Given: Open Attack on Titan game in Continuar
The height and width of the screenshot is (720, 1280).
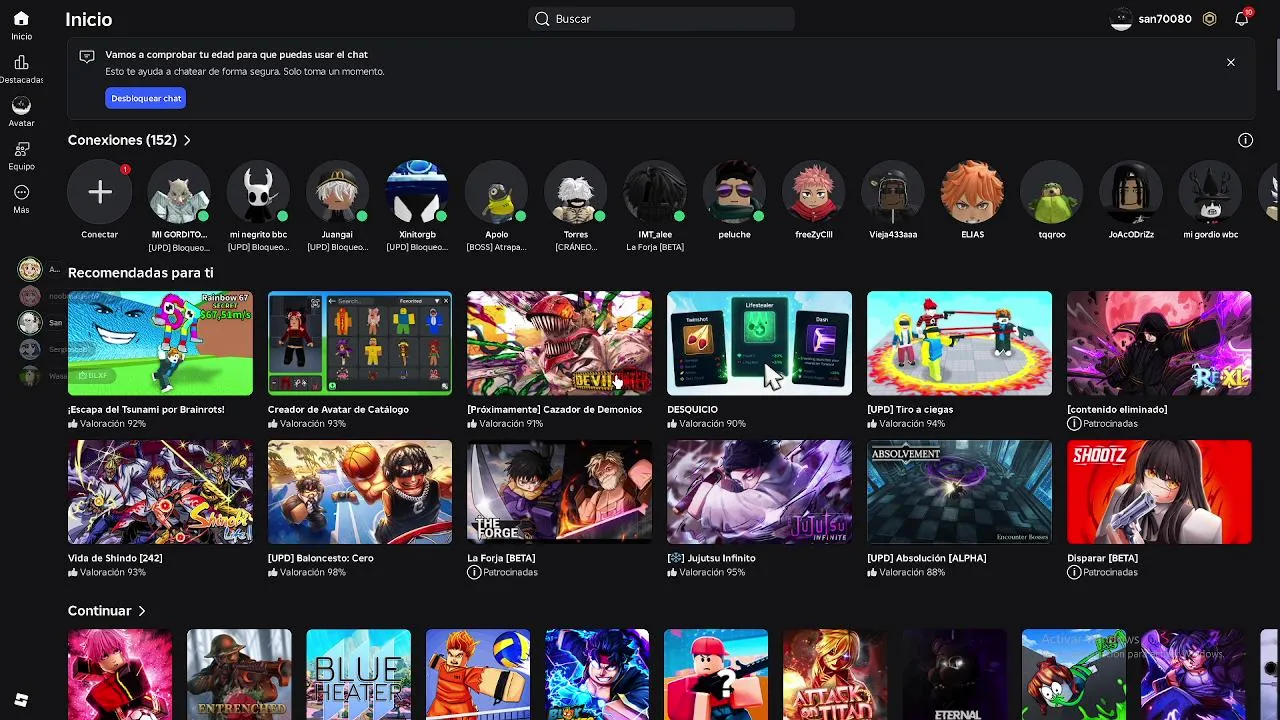Looking at the screenshot, I should point(835,674).
